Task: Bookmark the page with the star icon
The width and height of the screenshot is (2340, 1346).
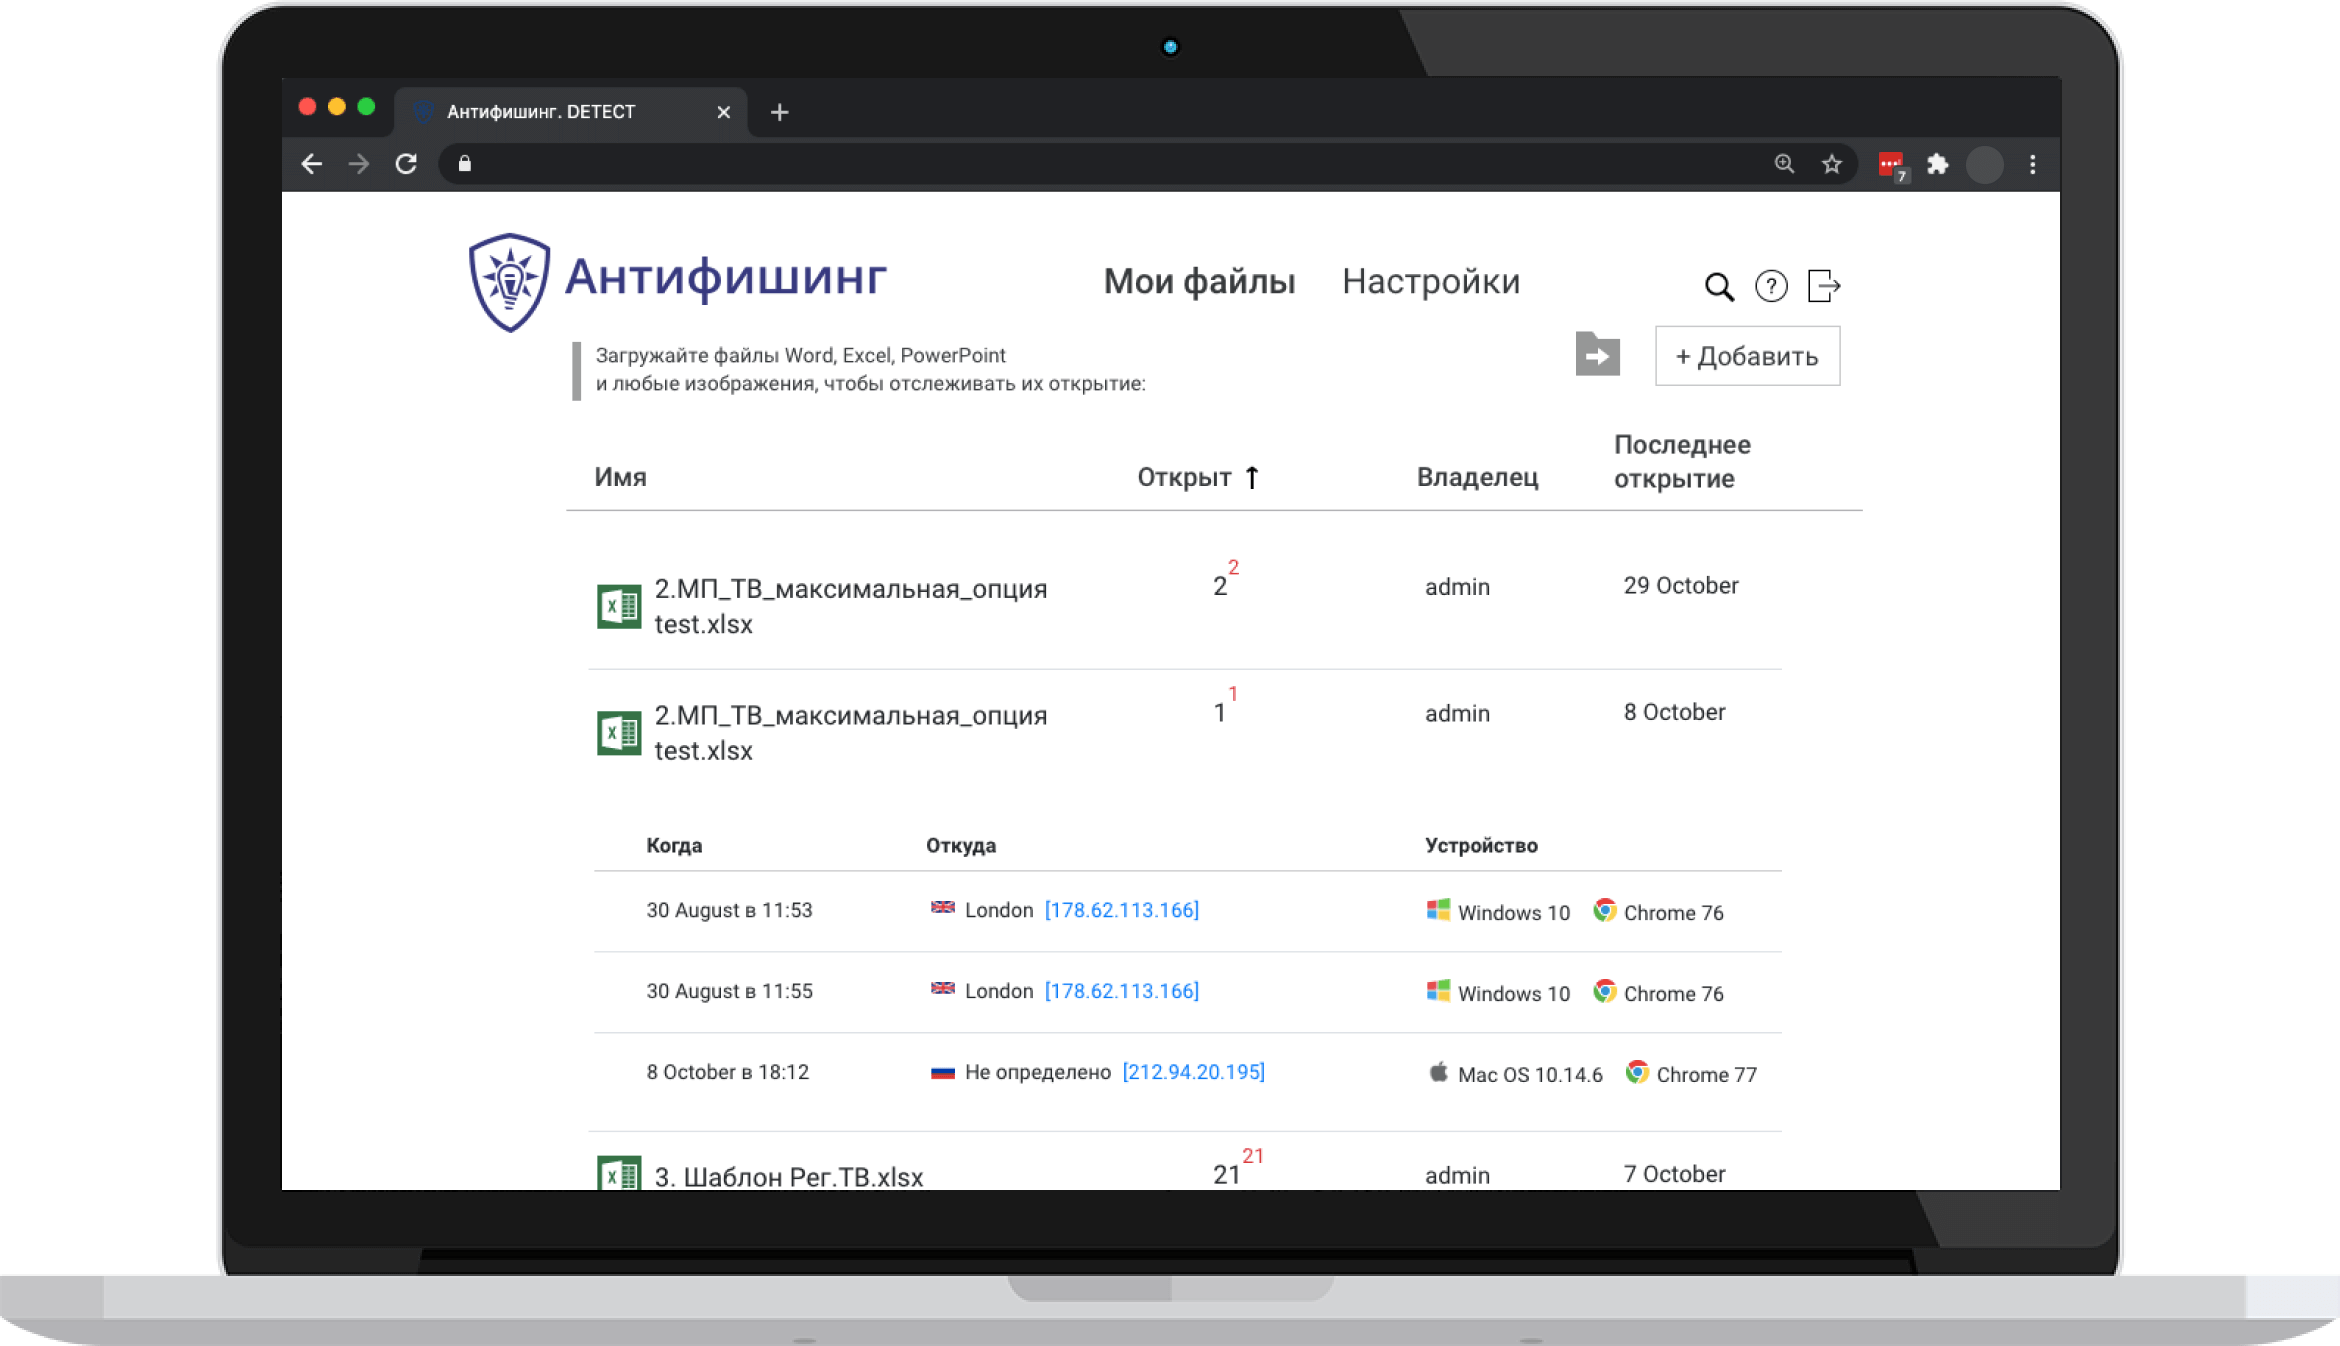Action: (x=1831, y=164)
